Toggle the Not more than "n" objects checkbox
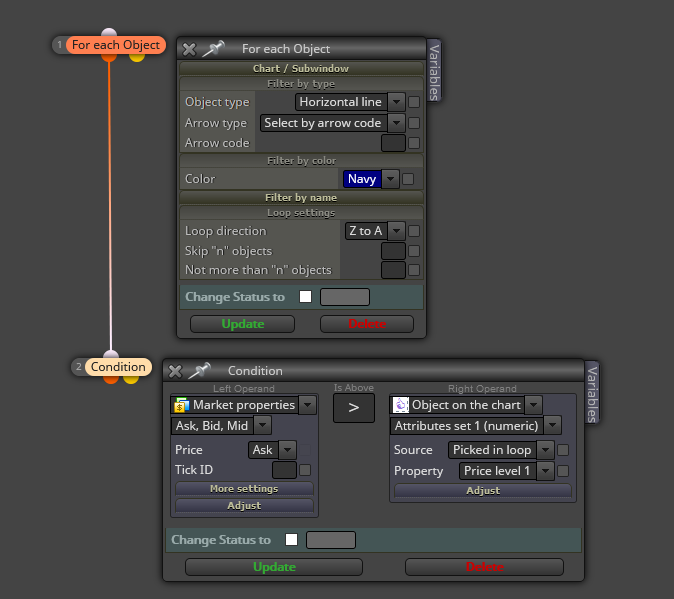Viewport: 674px width, 599px height. click(414, 270)
